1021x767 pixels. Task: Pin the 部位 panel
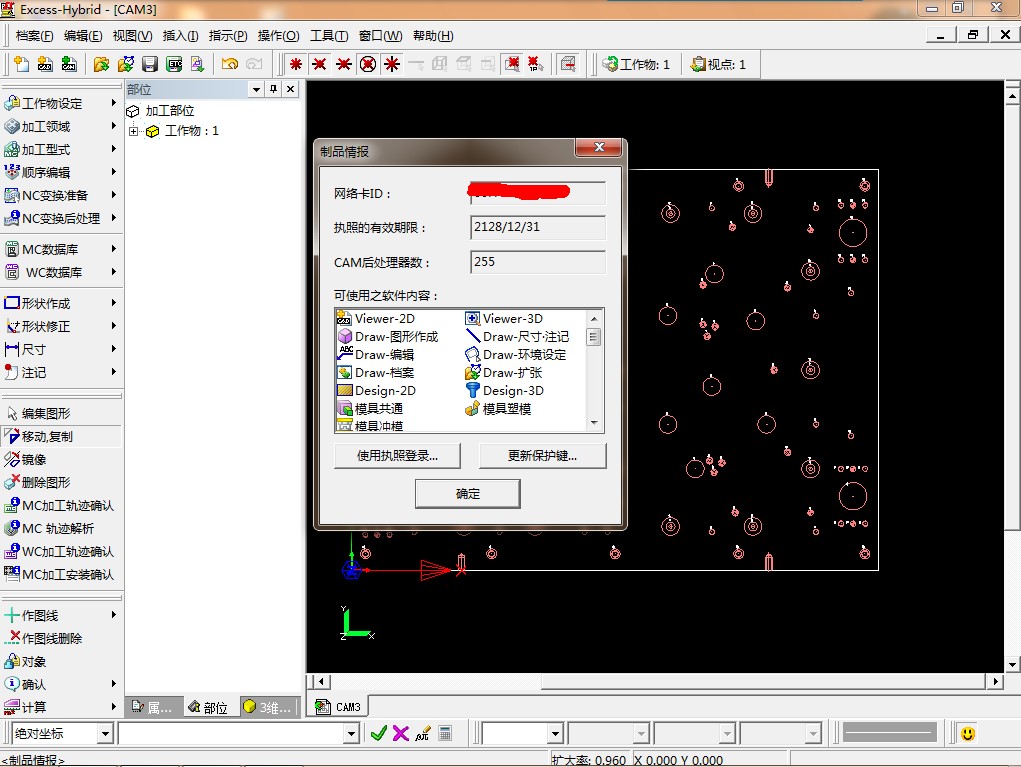[x=273, y=89]
